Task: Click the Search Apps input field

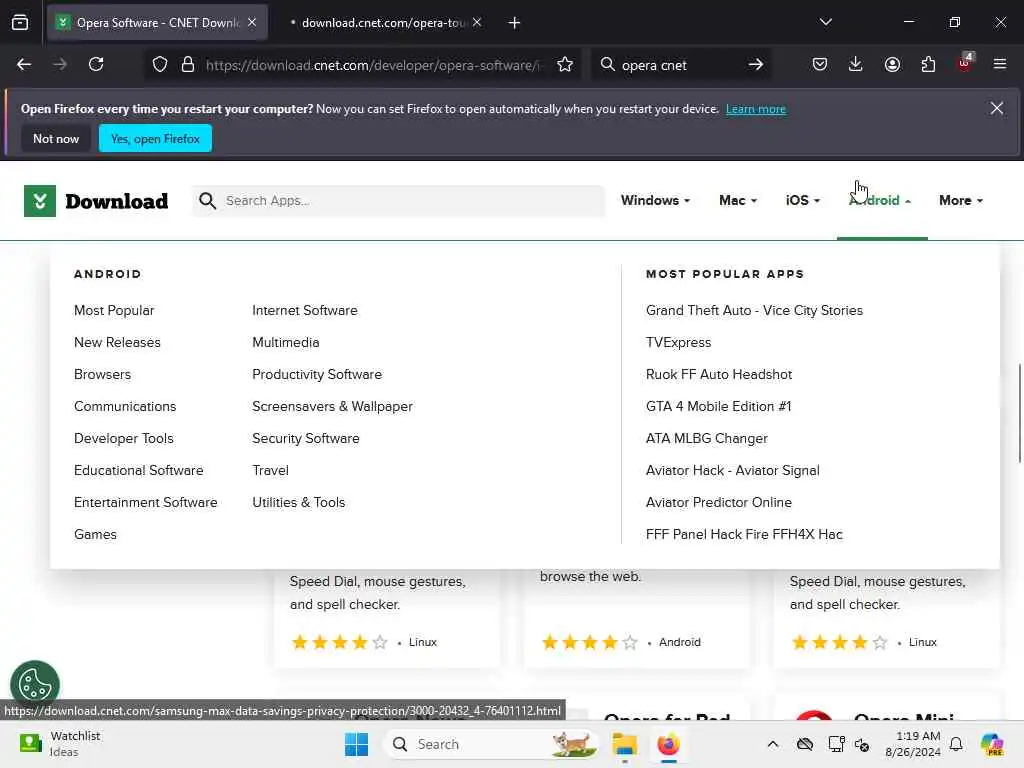Action: pos(398,200)
